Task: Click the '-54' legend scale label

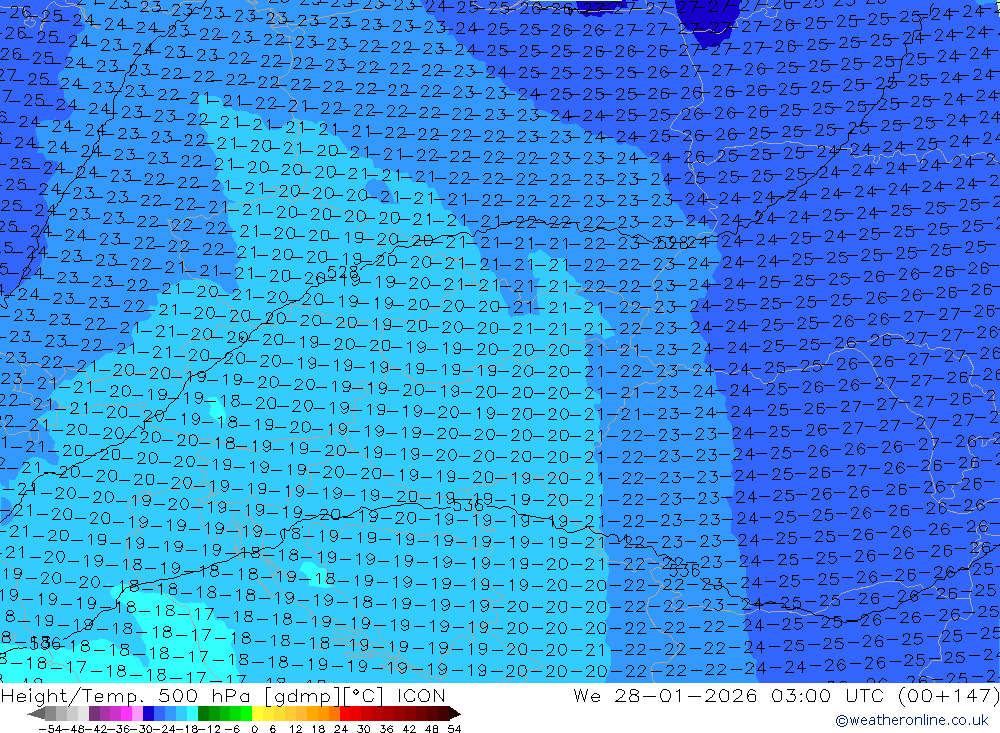Action: 50,729
